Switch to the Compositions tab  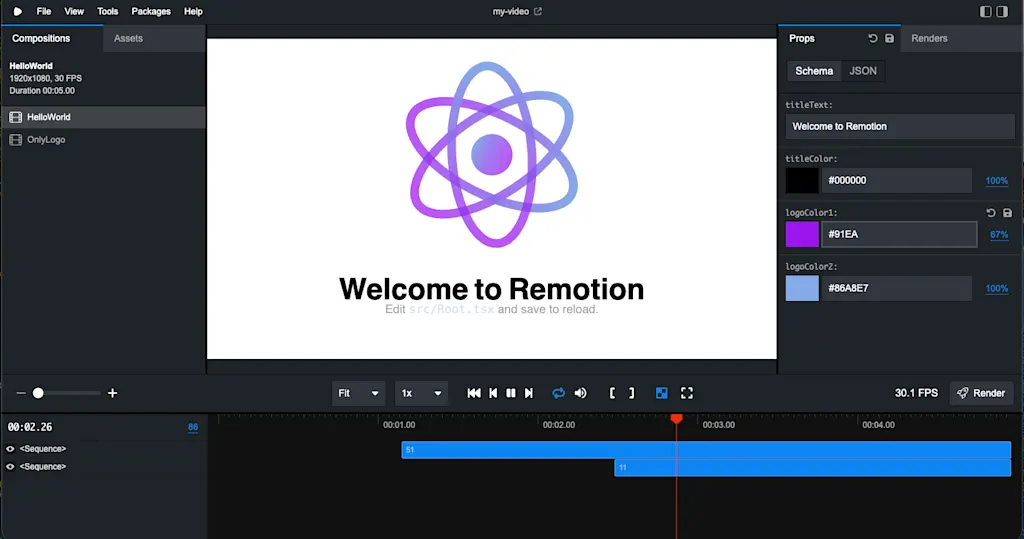pyautogui.click(x=52, y=39)
